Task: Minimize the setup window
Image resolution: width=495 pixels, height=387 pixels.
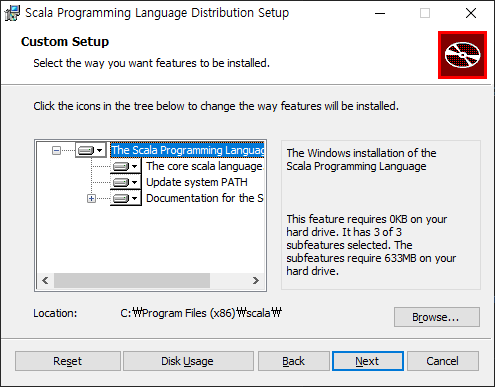Action: click(x=380, y=13)
